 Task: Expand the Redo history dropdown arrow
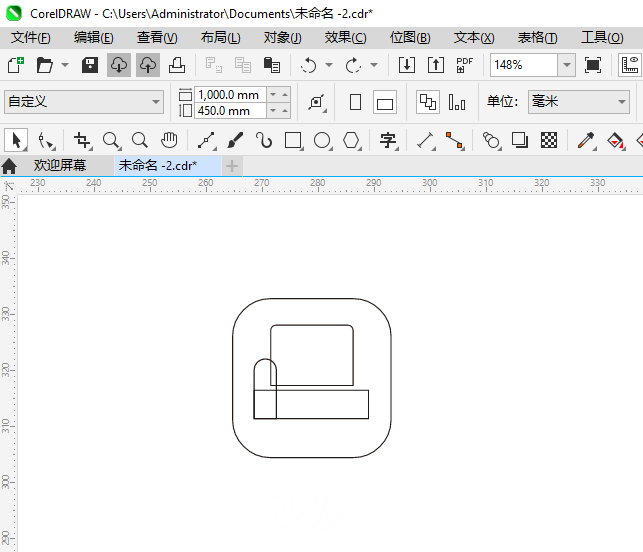pyautogui.click(x=374, y=65)
